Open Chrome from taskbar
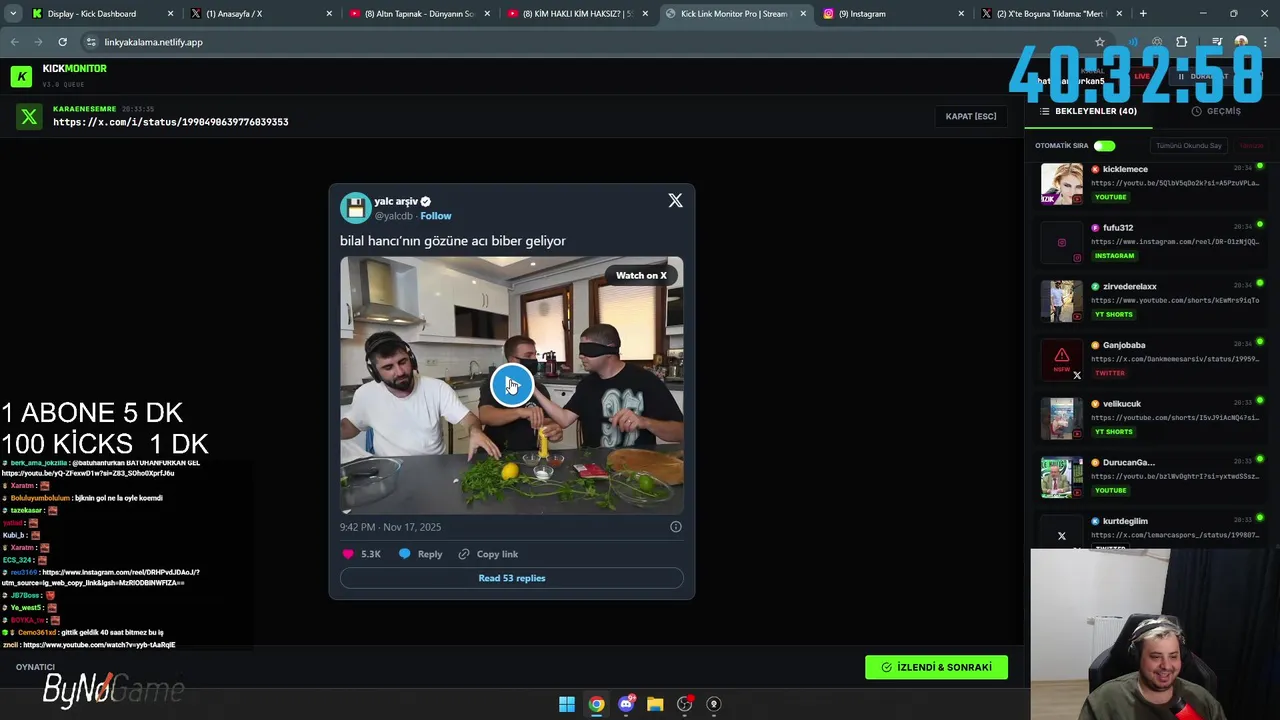 (x=596, y=704)
